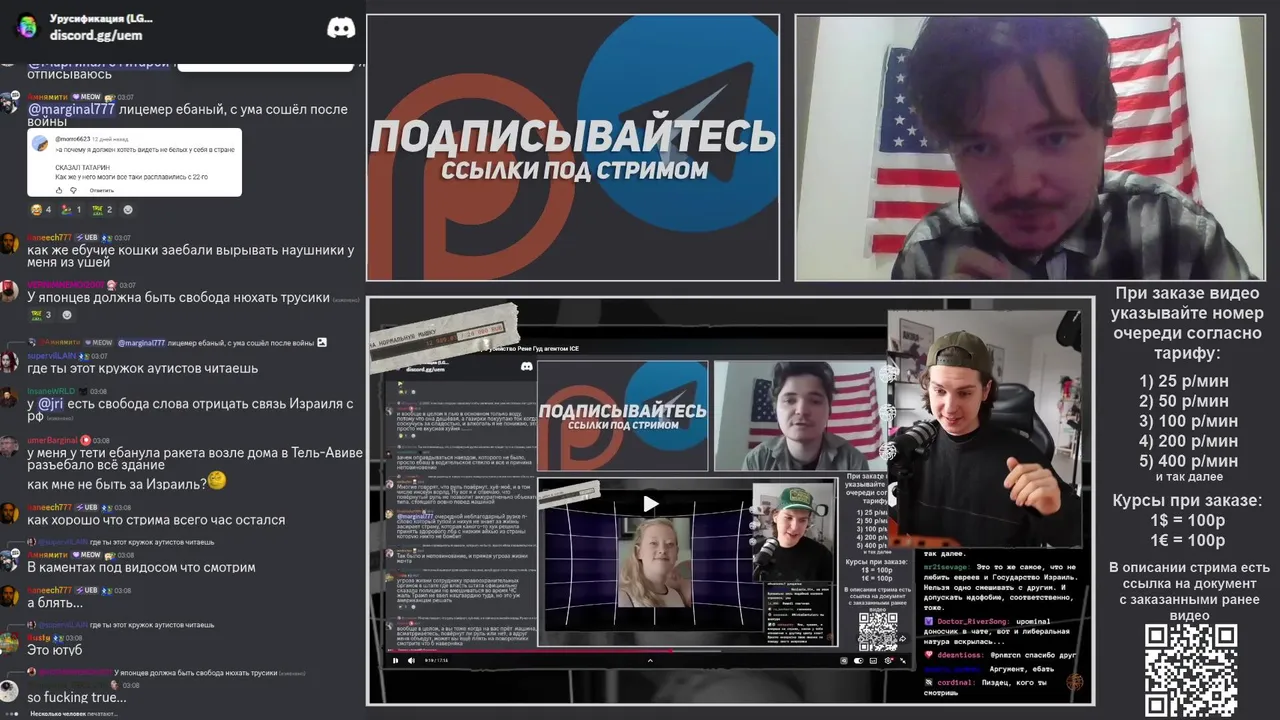The height and width of the screenshot is (720, 1280).
Task: Click the image attachment icon in the reply preview
Action: tap(322, 343)
